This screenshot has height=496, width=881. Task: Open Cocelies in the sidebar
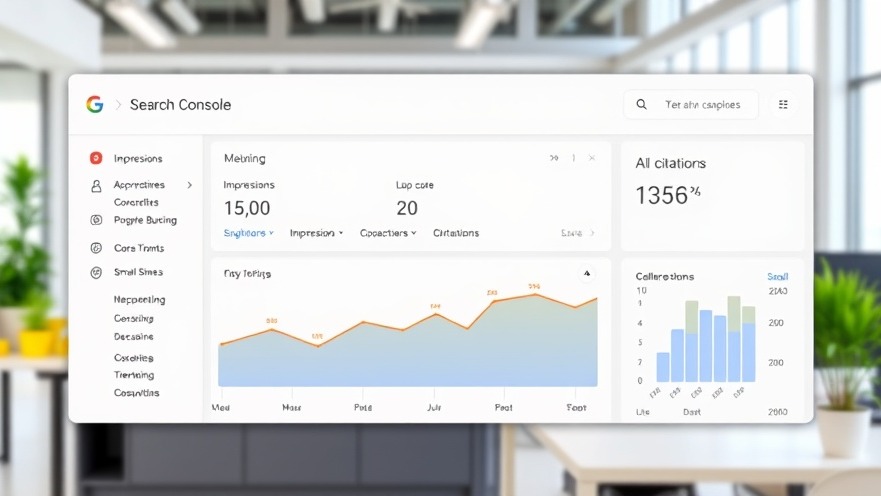coord(134,357)
